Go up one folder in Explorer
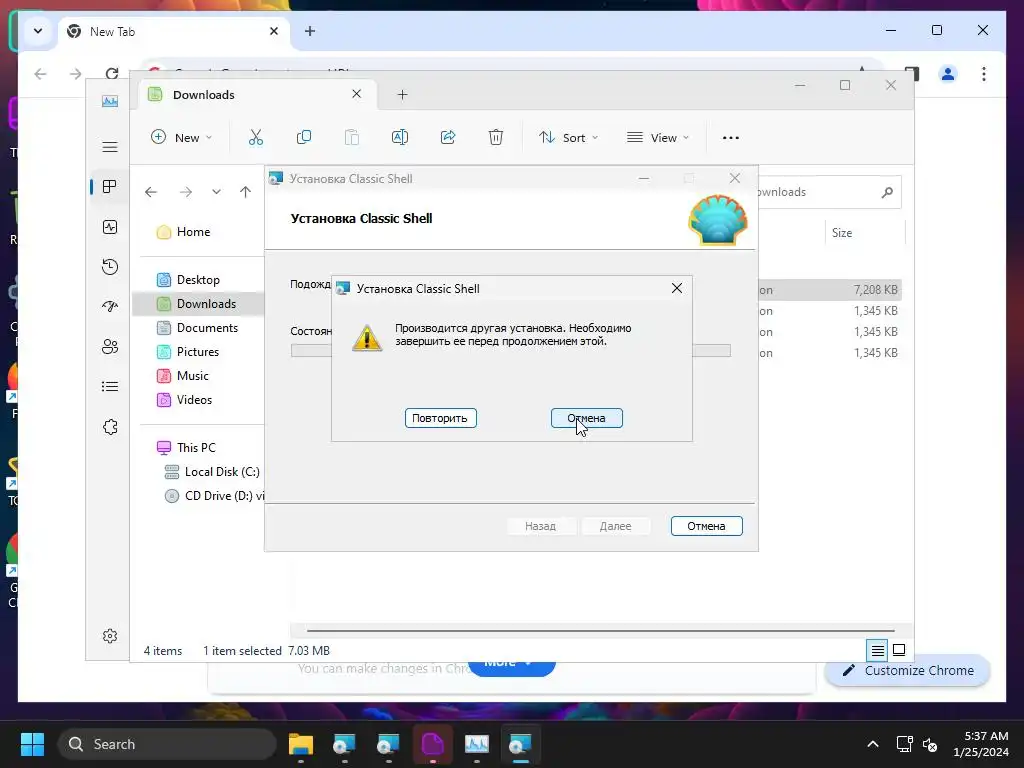Image resolution: width=1024 pixels, height=768 pixels. pos(245,192)
